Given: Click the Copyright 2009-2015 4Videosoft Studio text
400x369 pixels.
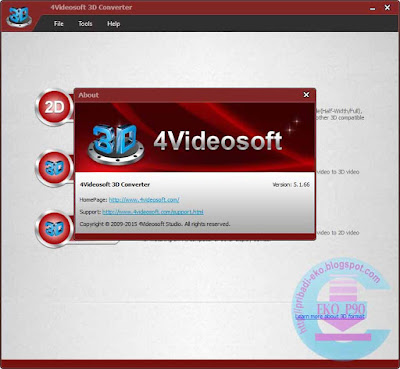Looking at the screenshot, I should pos(155,224).
